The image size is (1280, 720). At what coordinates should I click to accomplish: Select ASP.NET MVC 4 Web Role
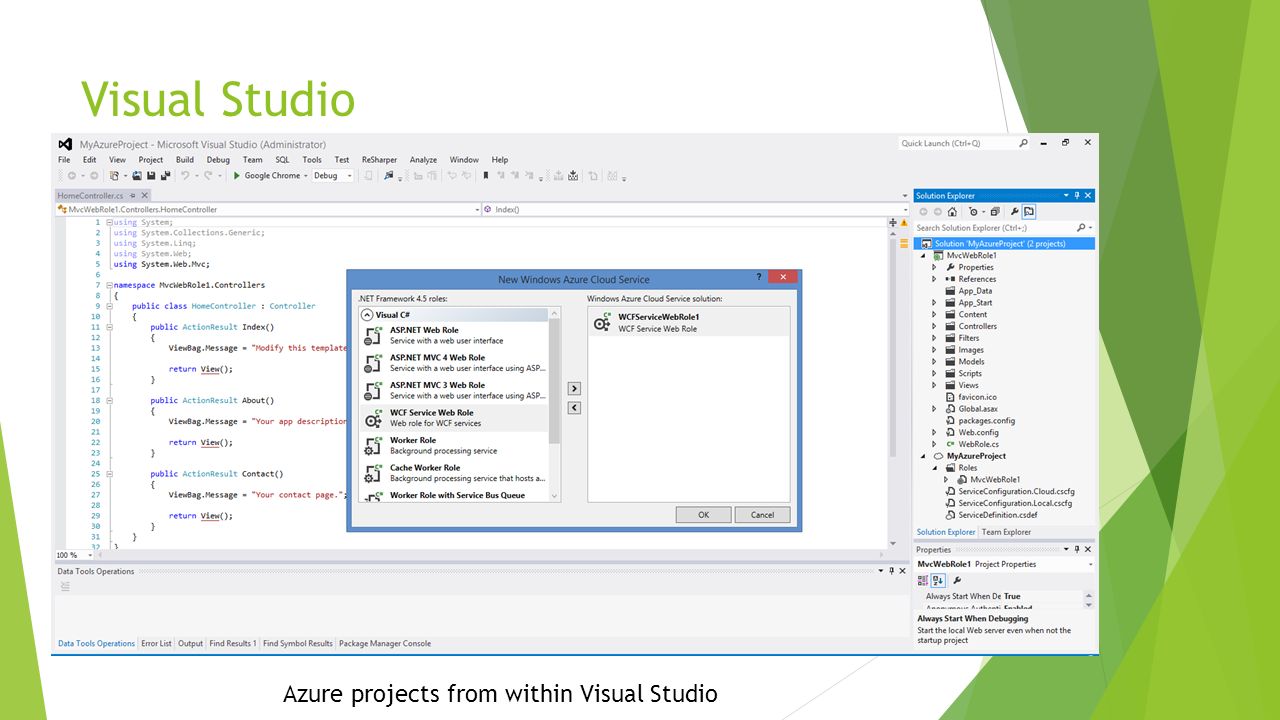454,363
